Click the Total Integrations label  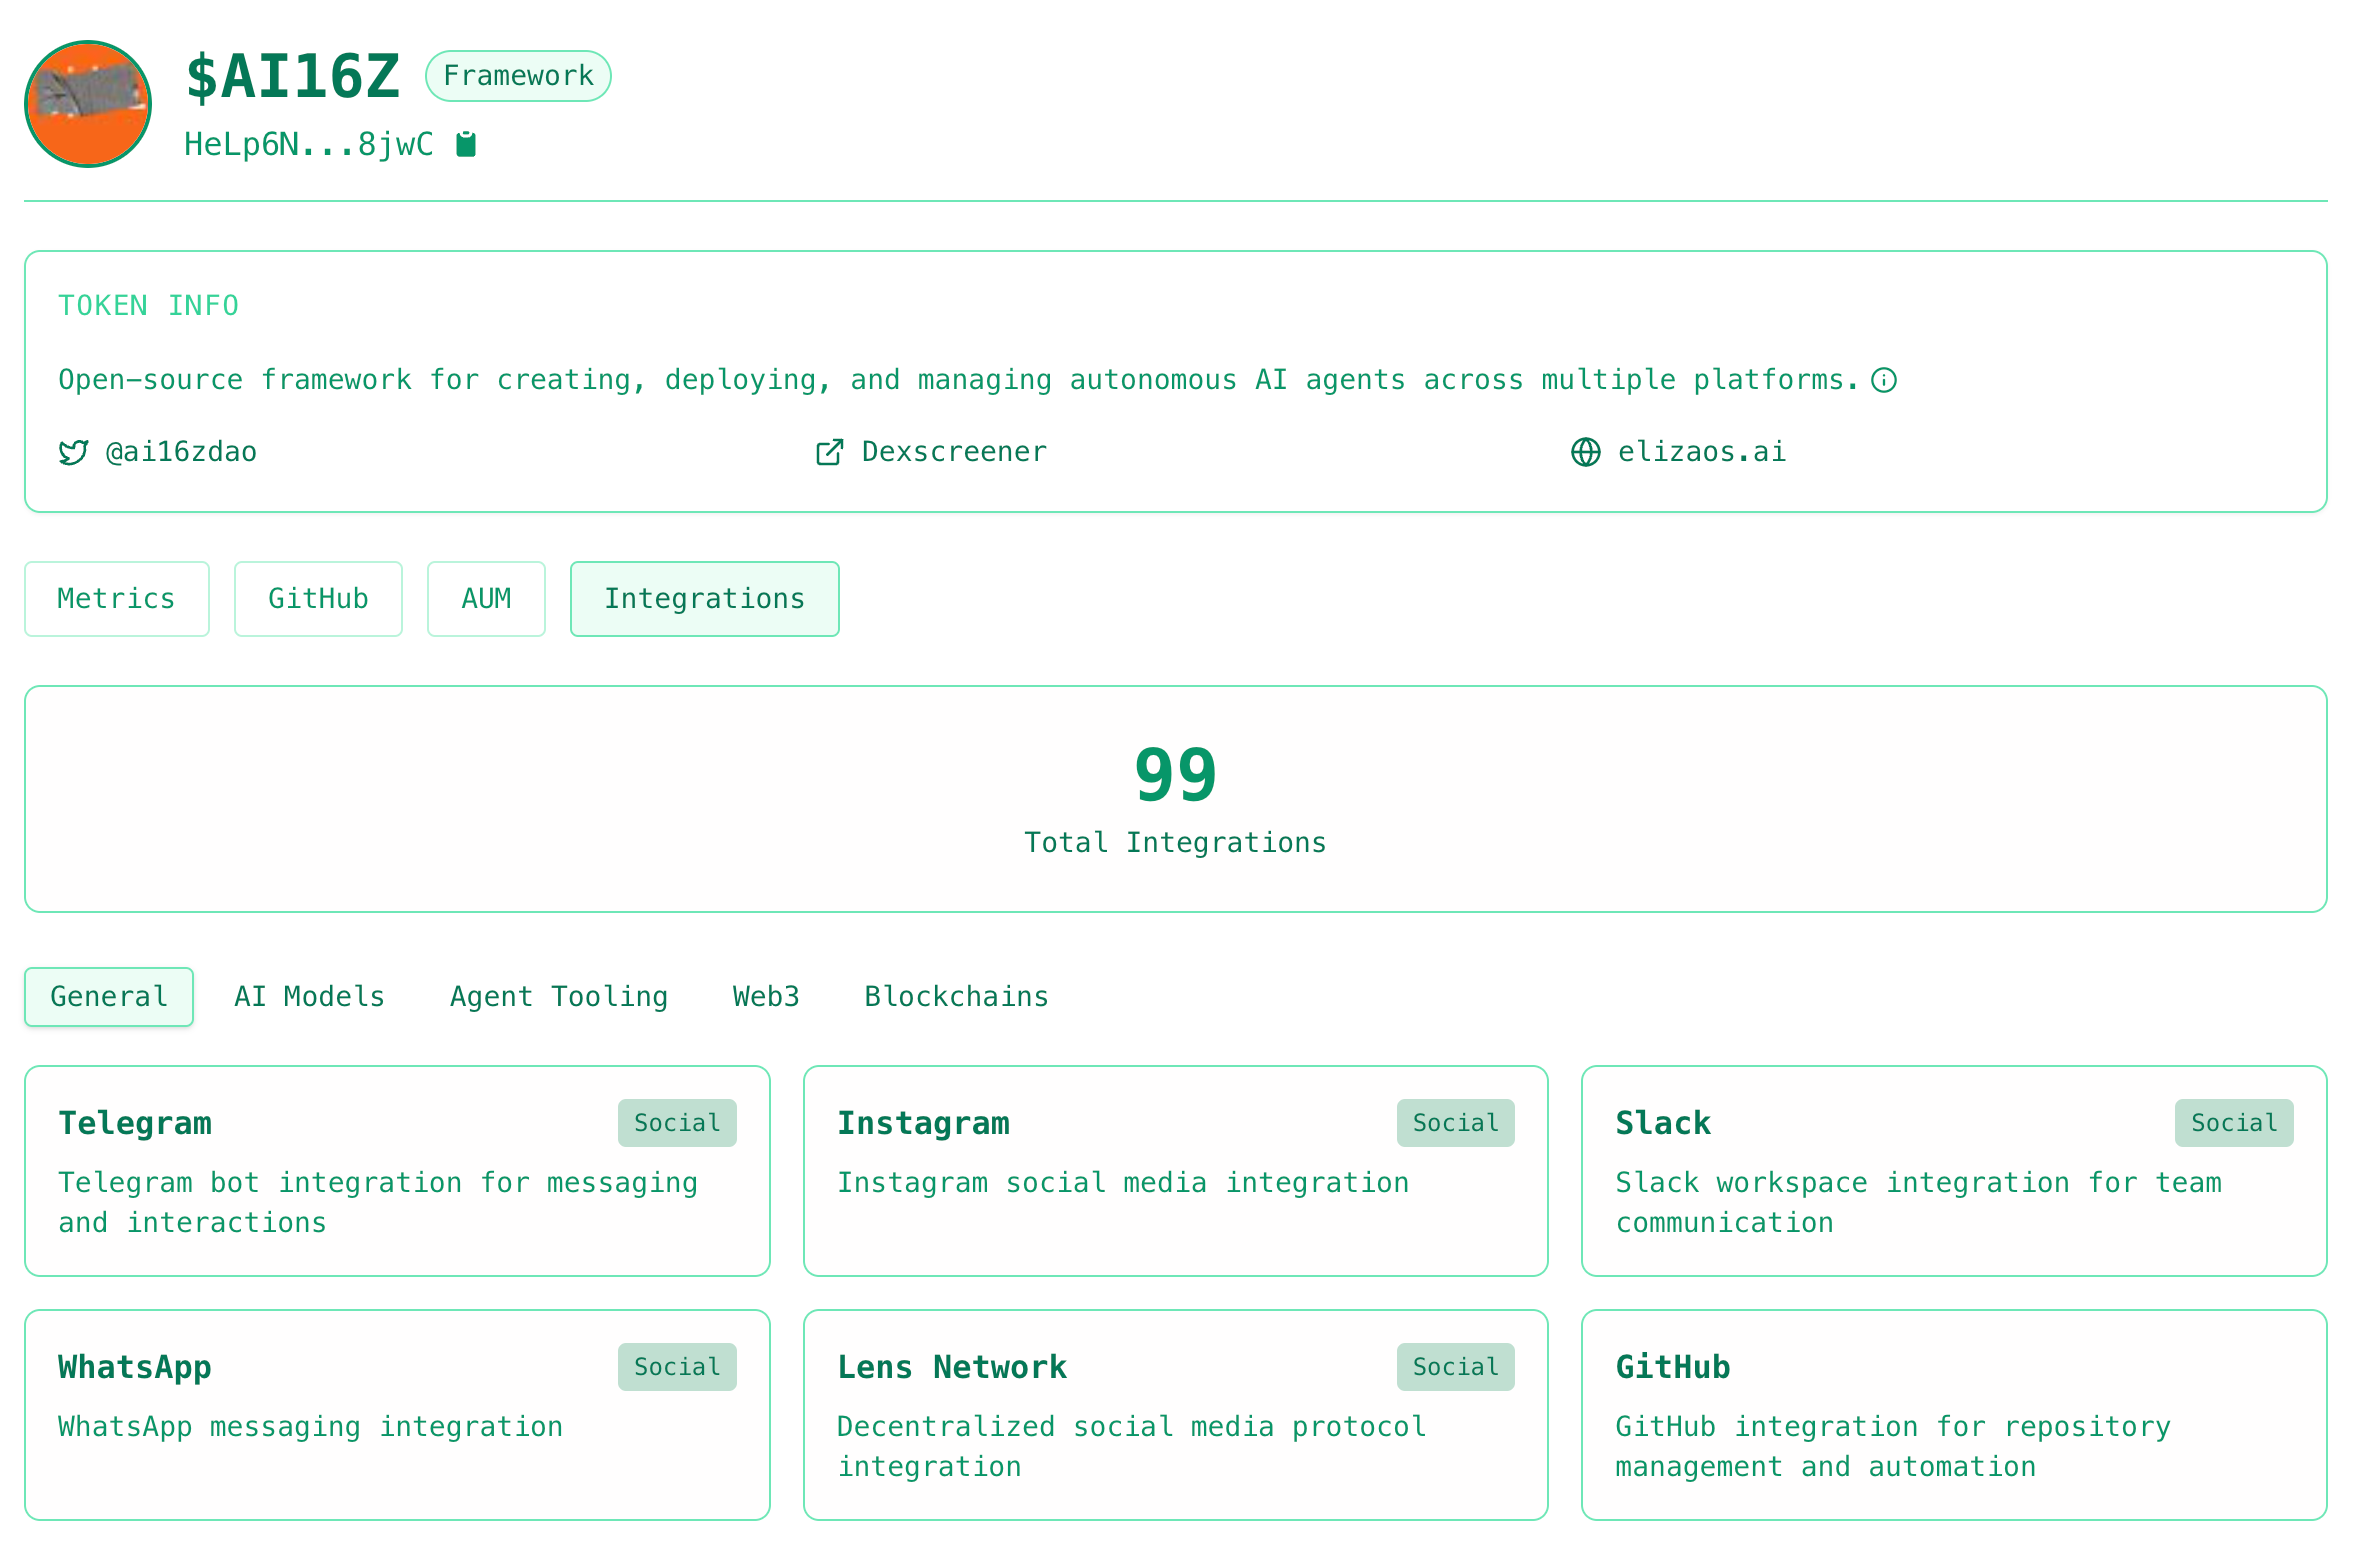click(x=1176, y=843)
